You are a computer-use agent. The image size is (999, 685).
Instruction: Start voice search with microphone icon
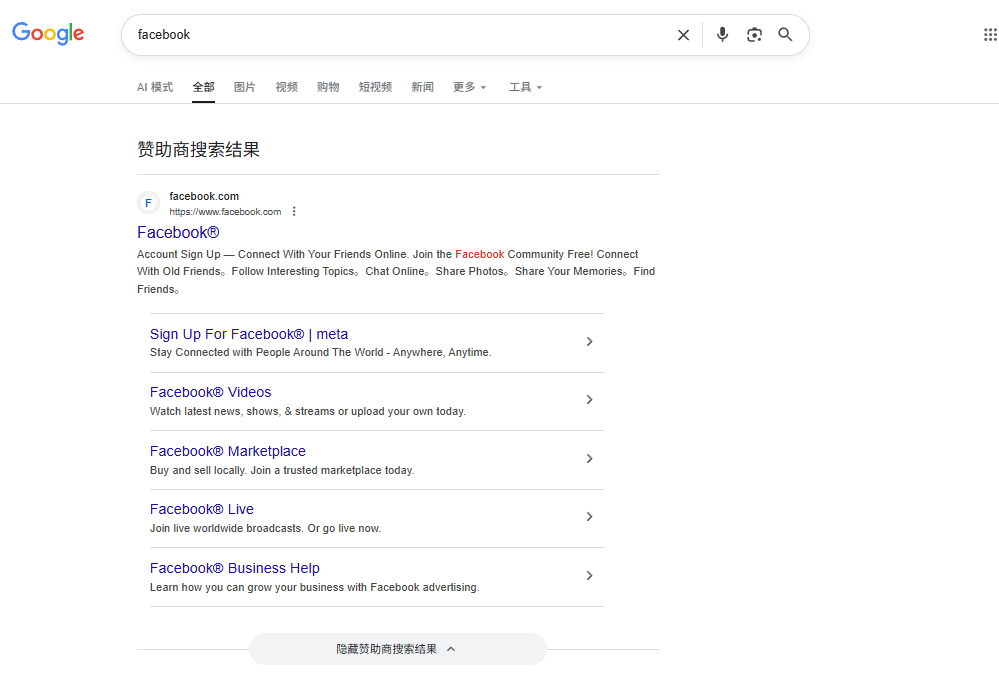(x=722, y=35)
